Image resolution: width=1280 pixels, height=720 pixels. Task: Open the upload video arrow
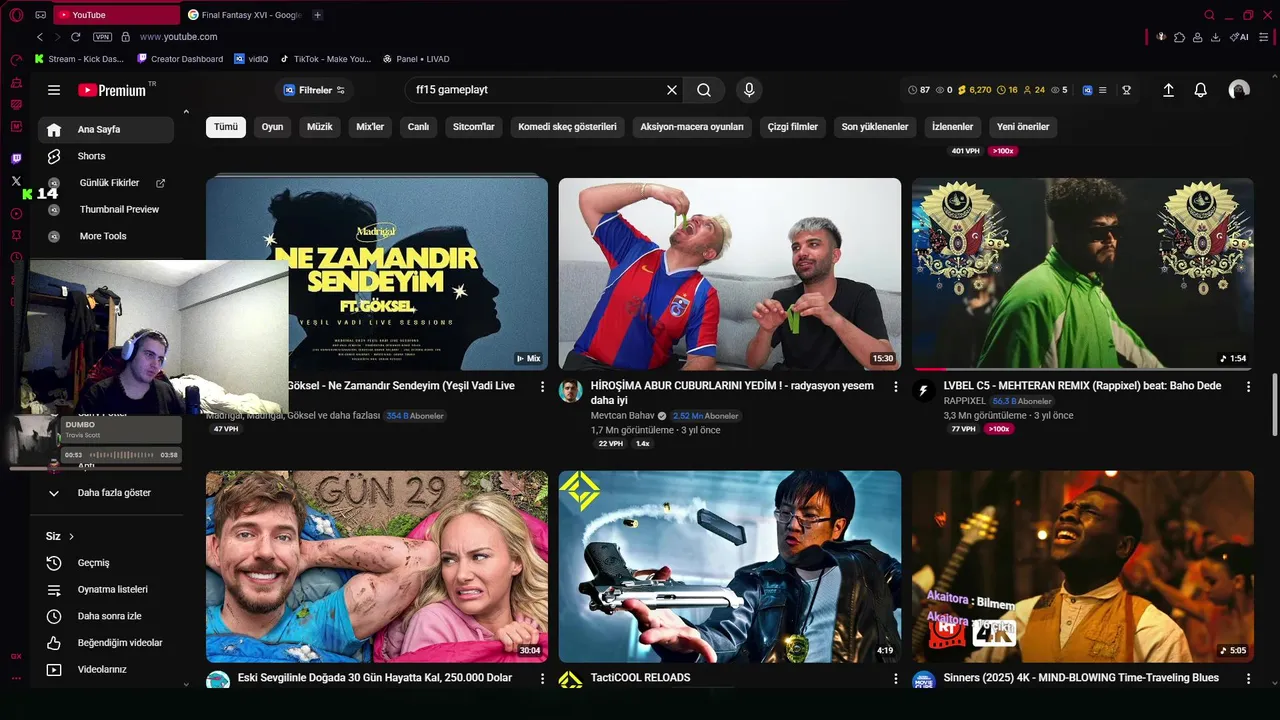pos(1168,90)
